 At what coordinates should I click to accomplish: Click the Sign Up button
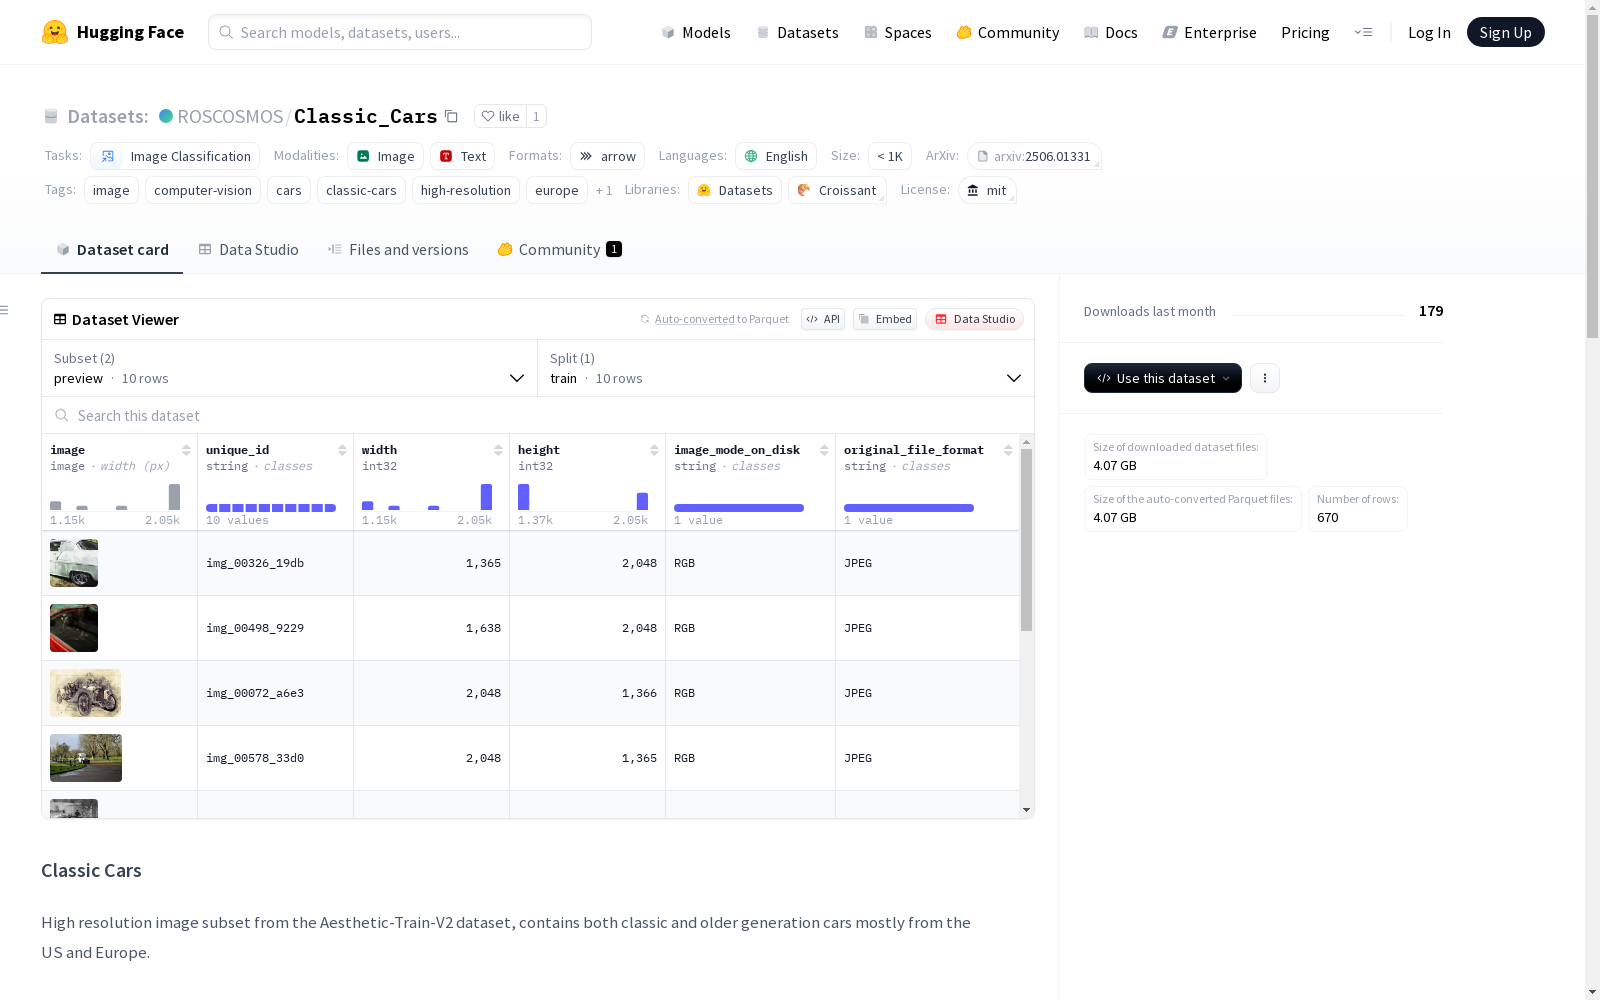coord(1505,32)
